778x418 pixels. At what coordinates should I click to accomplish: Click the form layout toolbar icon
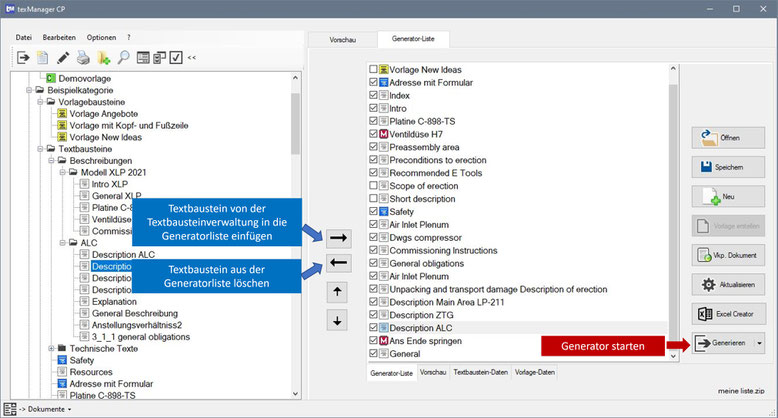pyautogui.click(x=143, y=58)
